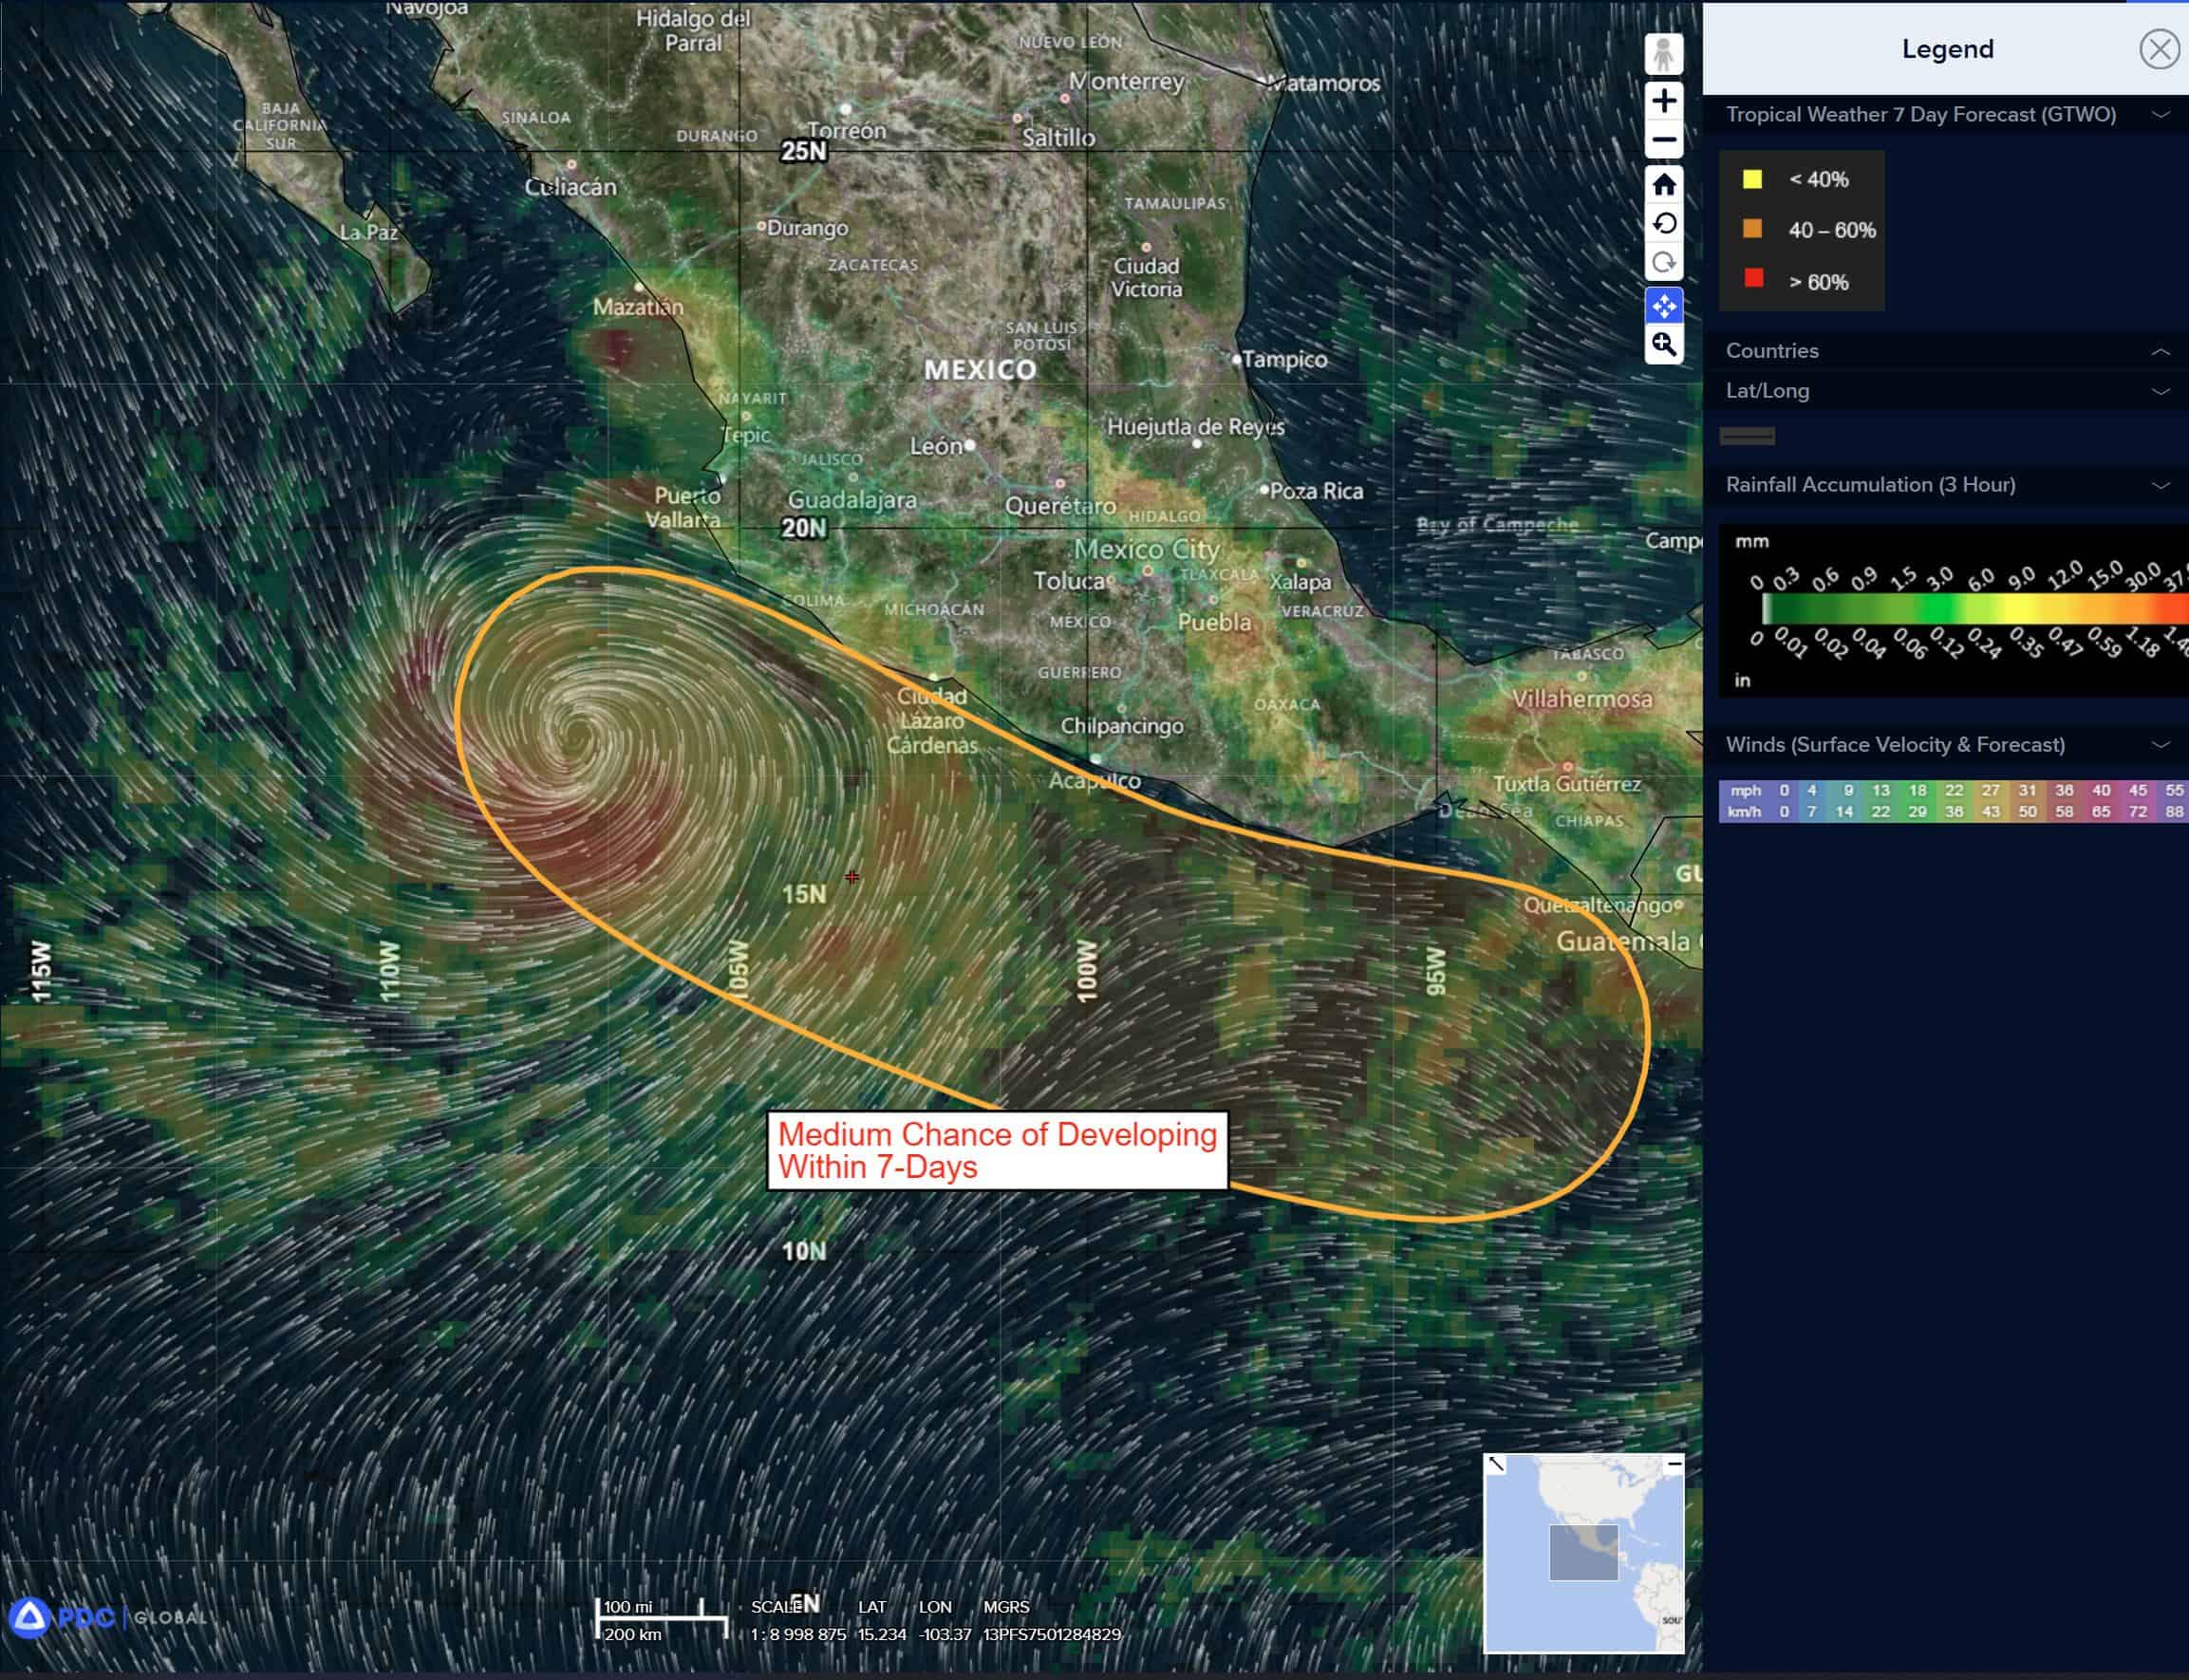Click the Medium Chance of Developing label
This screenshot has width=2189, height=1680.
[996, 1150]
